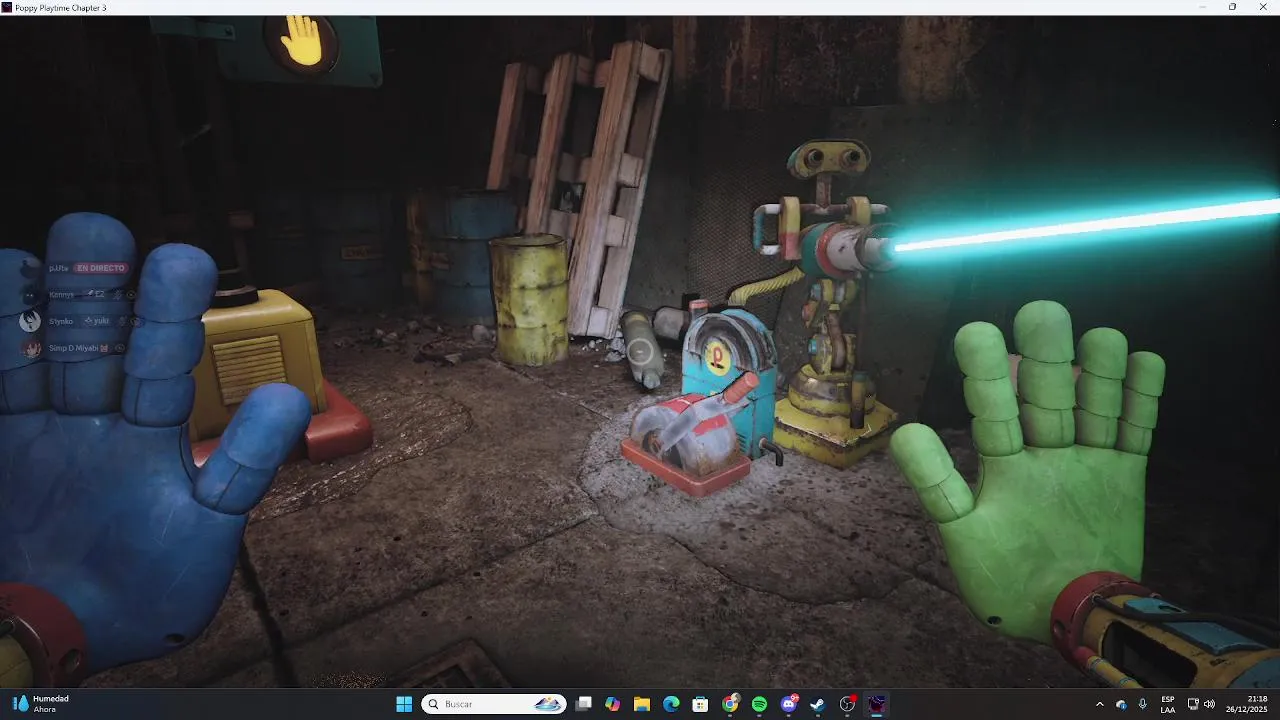Toggle the eye icon beside Simp D Miyabi
Viewport: 1280px width, 720px height.
pyautogui.click(x=120, y=348)
